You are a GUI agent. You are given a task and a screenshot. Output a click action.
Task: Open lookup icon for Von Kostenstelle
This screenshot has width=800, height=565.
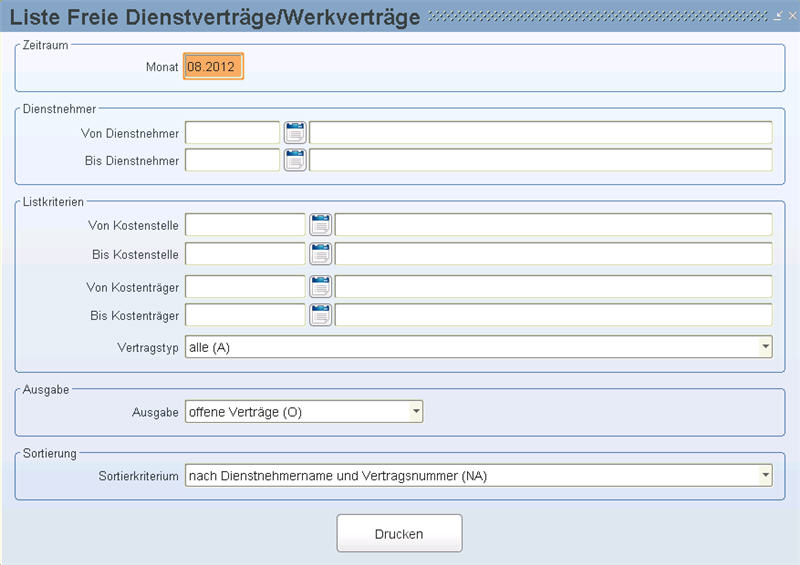pyautogui.click(x=320, y=225)
